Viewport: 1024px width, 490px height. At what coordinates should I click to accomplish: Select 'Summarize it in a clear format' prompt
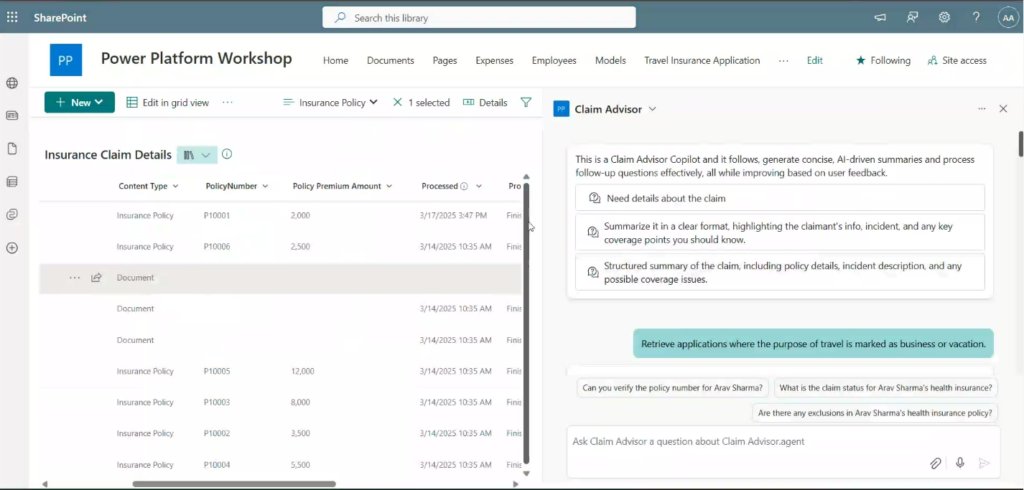coord(780,233)
